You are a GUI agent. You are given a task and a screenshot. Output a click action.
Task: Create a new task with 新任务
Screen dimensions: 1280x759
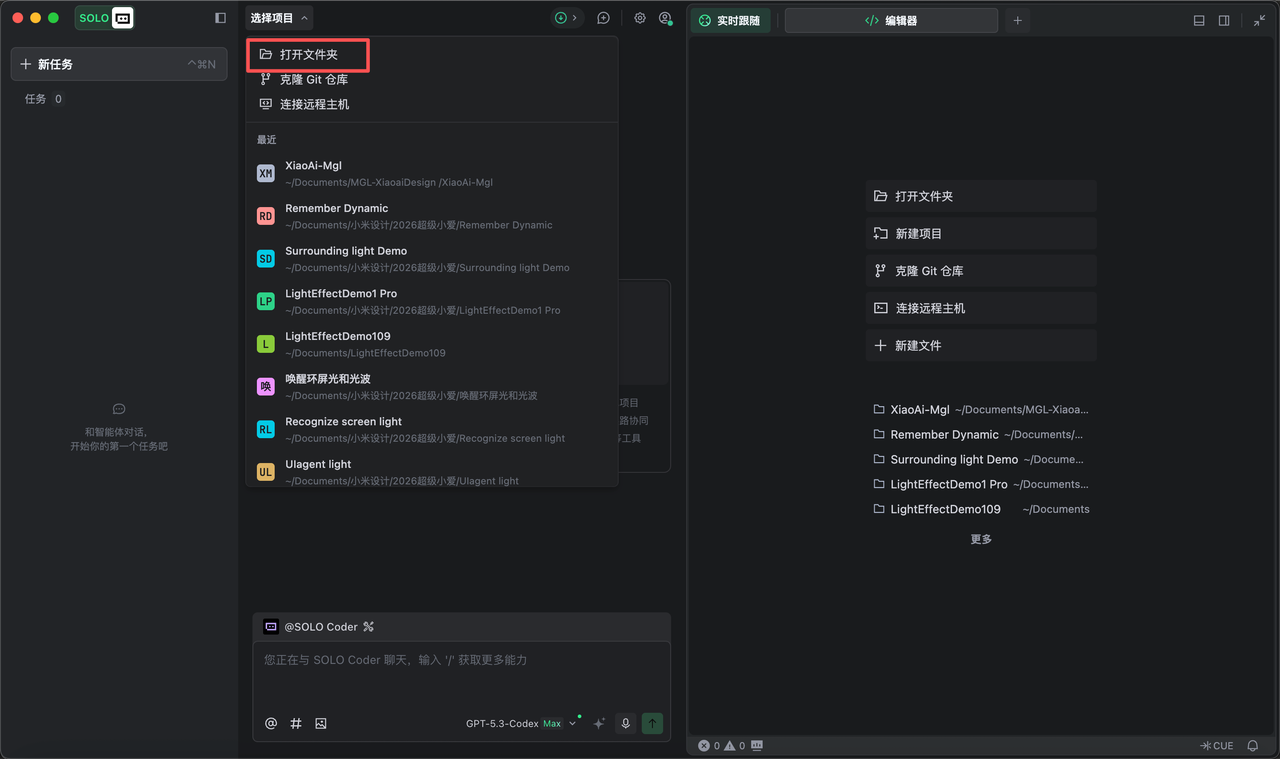pos(119,64)
